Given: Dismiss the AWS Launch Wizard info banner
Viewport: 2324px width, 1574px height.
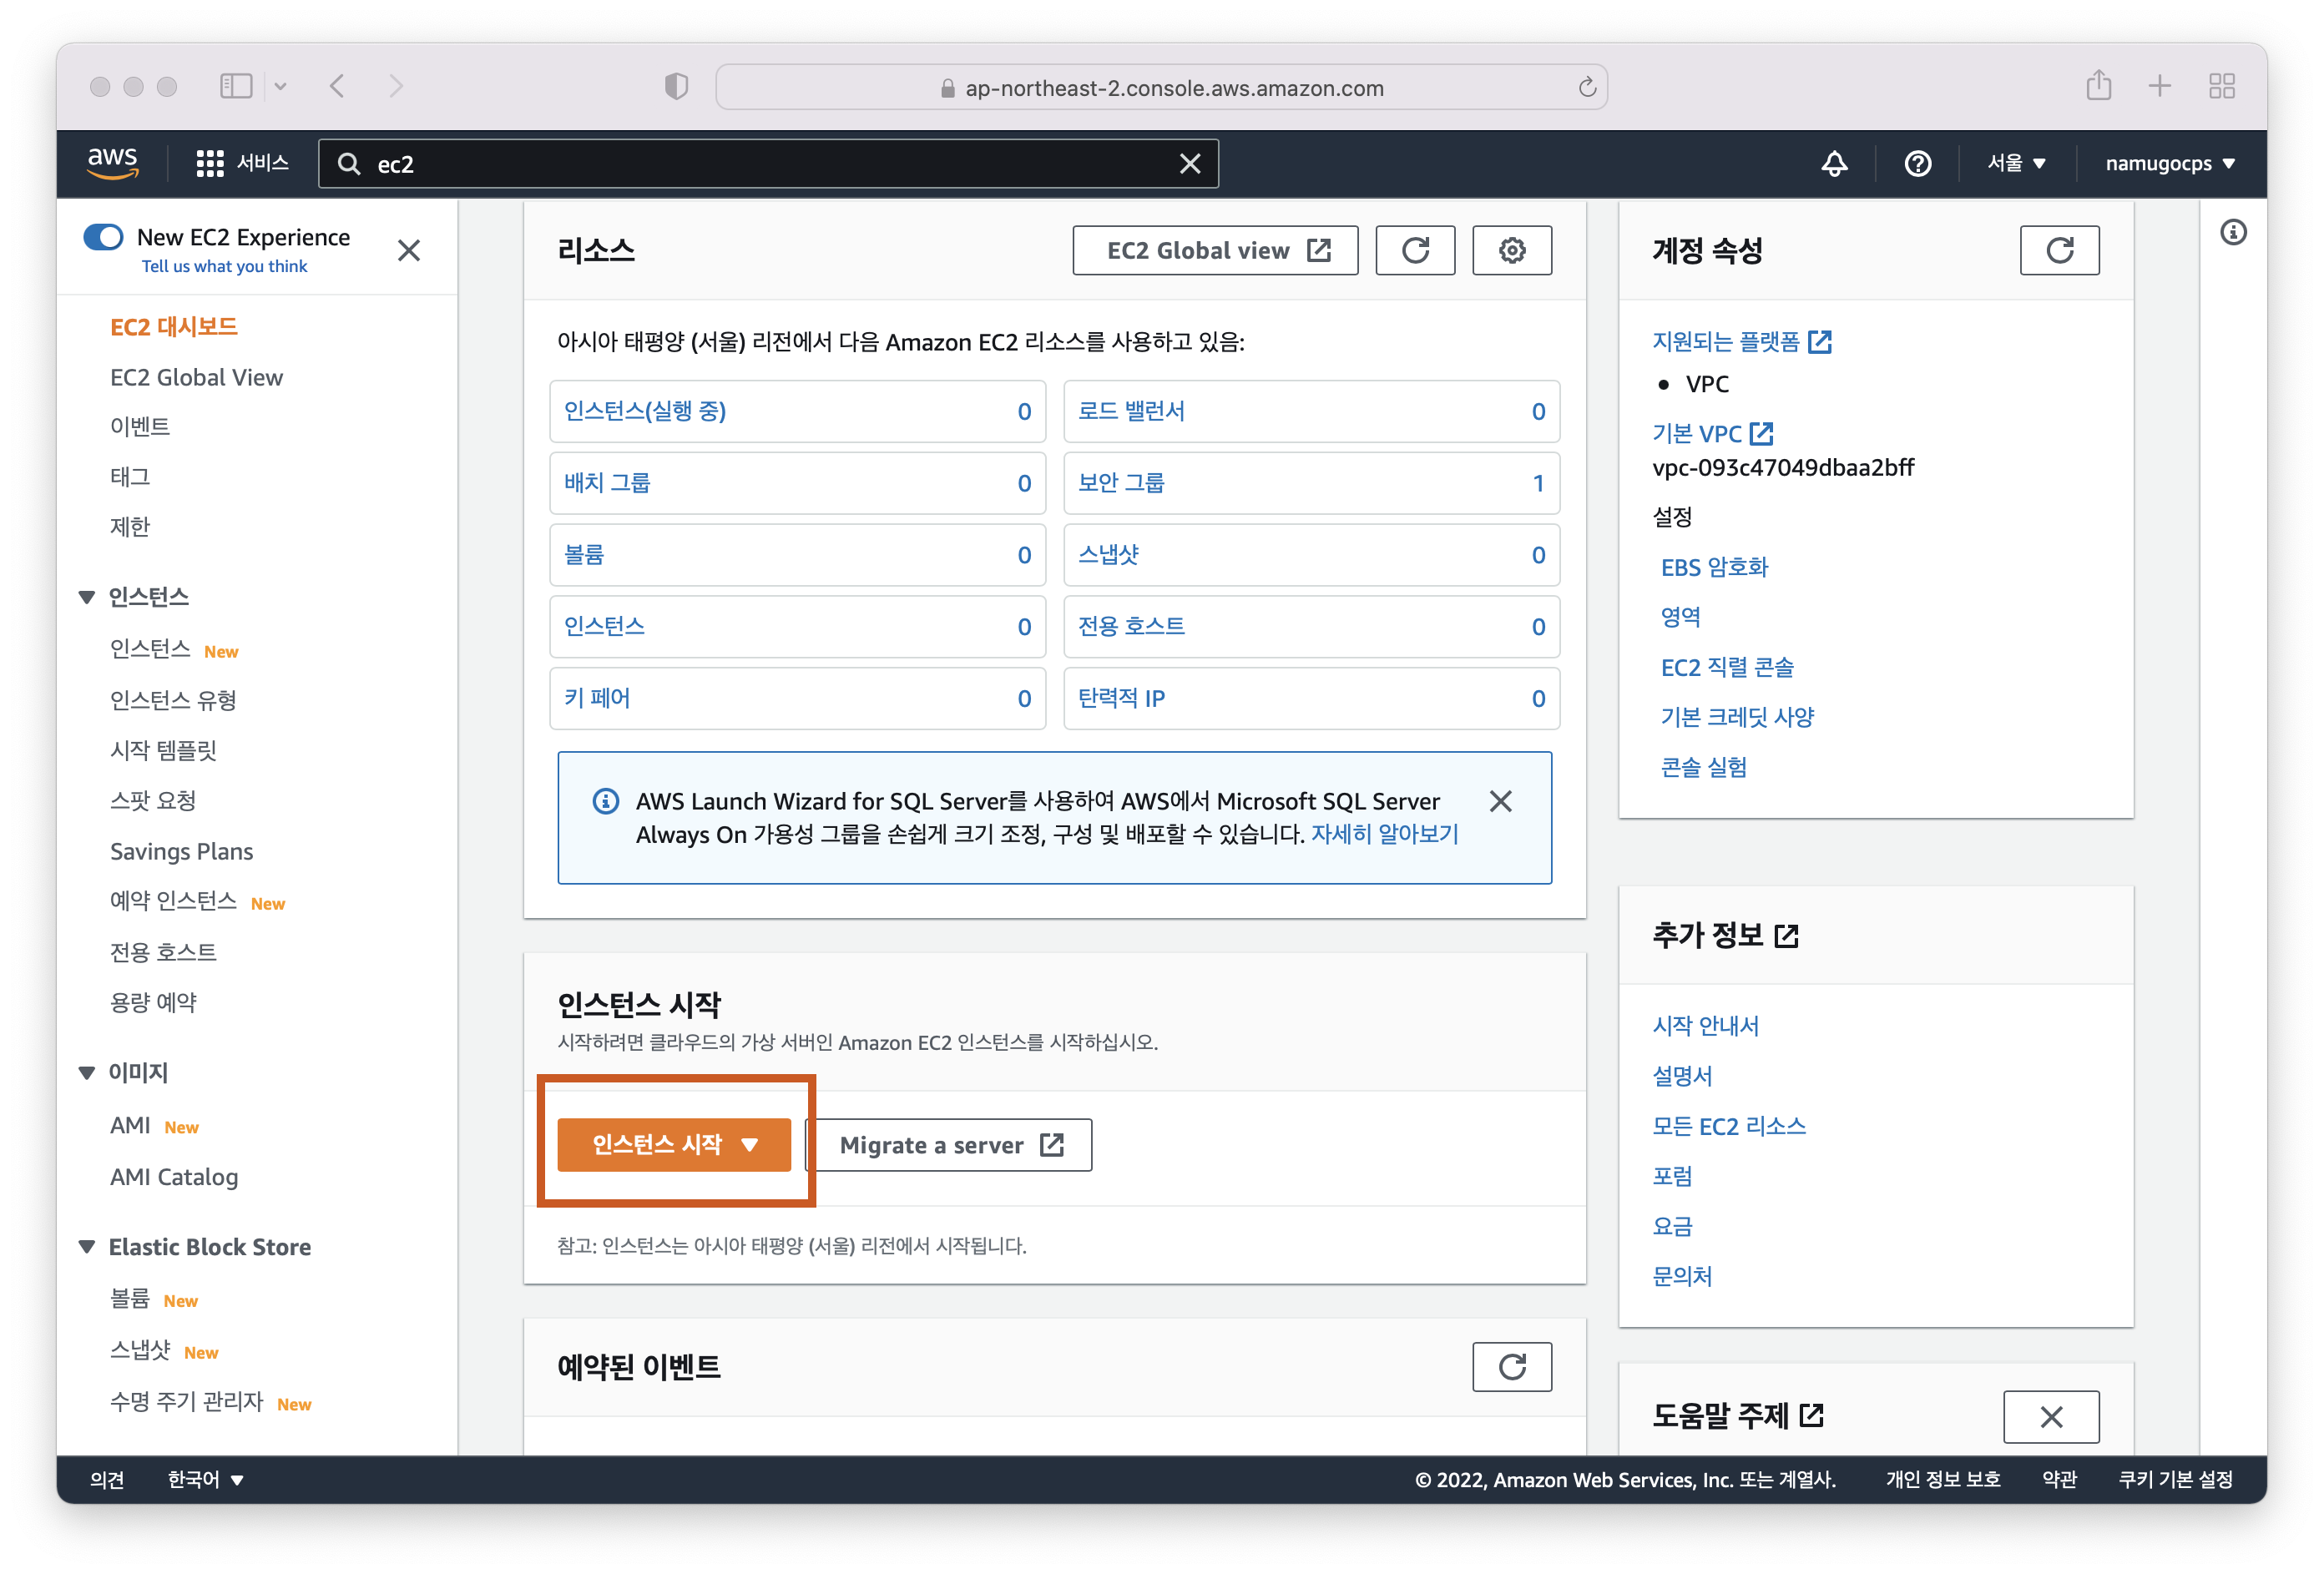Looking at the screenshot, I should (x=1500, y=801).
